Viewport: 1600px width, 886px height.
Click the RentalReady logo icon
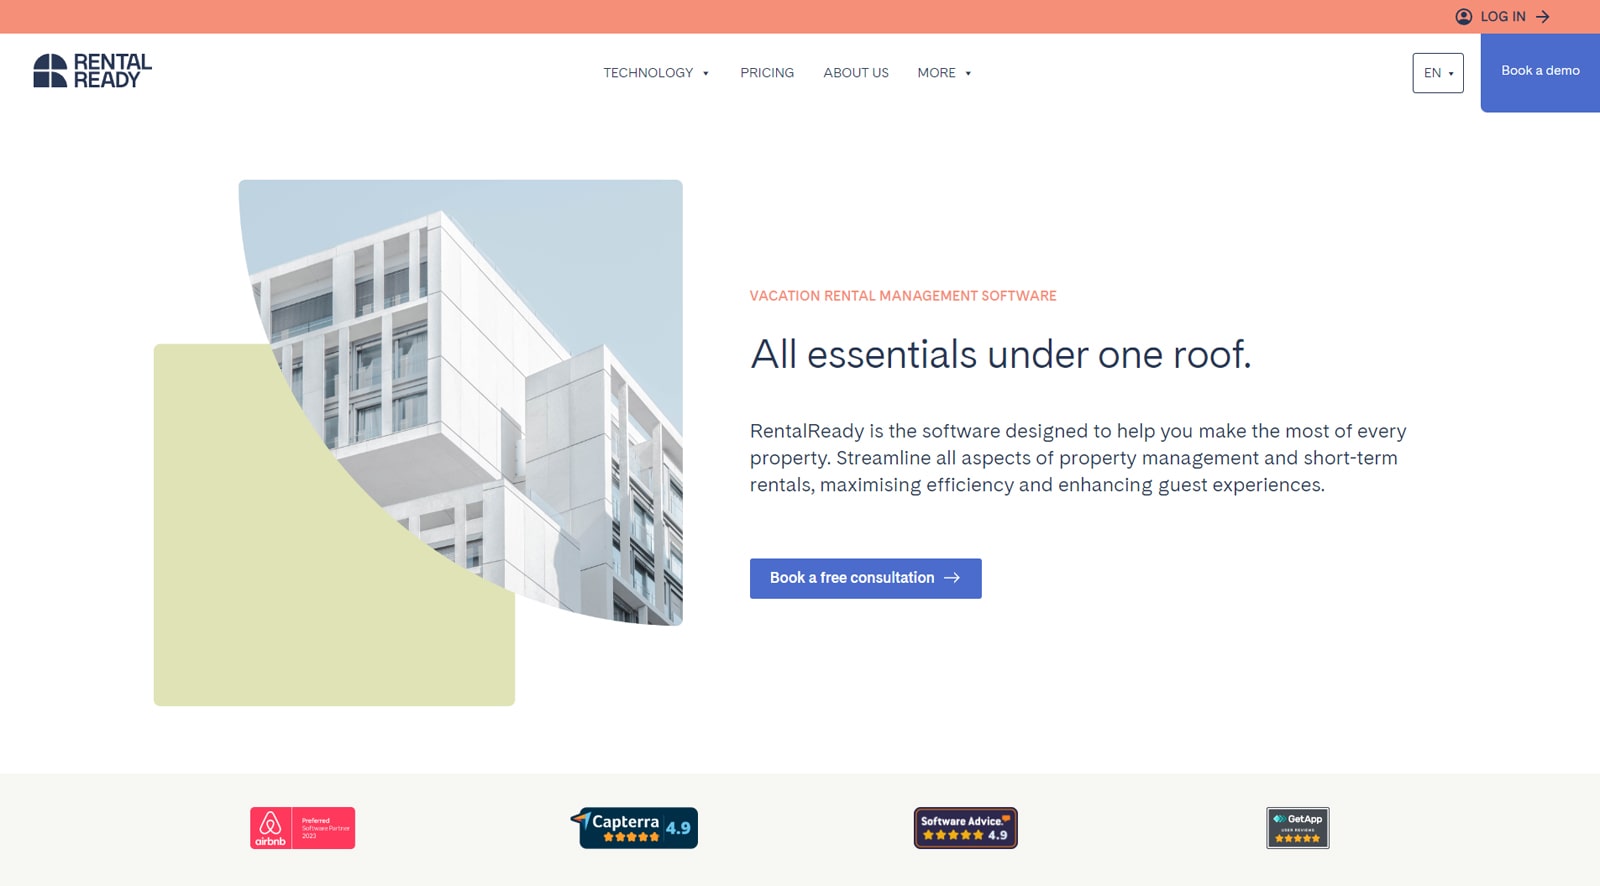coord(50,71)
